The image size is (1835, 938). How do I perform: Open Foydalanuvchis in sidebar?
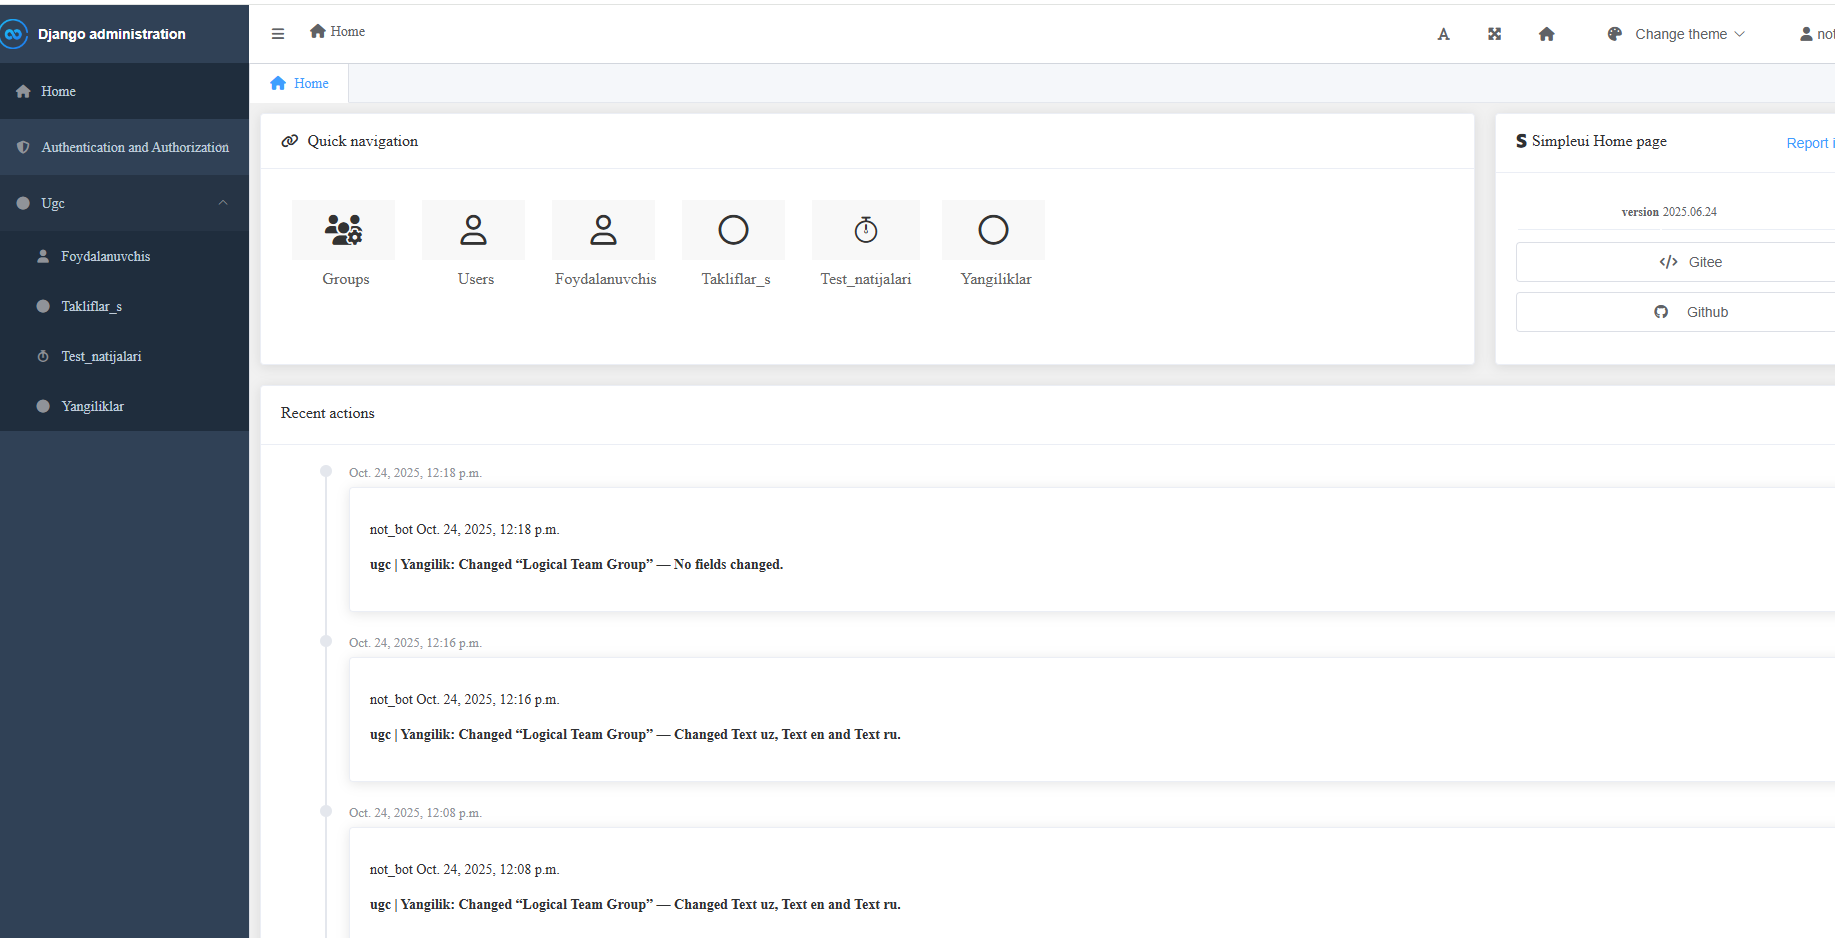(x=105, y=256)
